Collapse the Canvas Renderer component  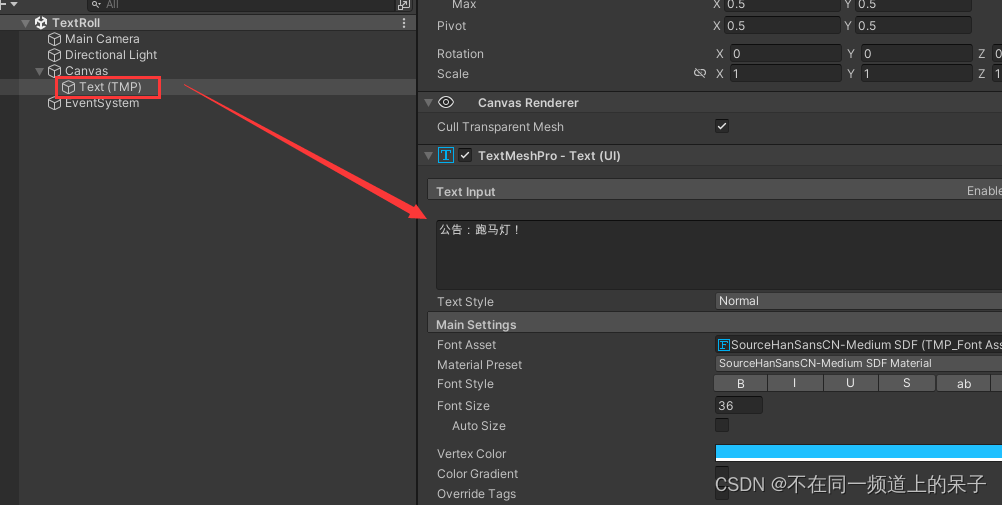click(429, 102)
